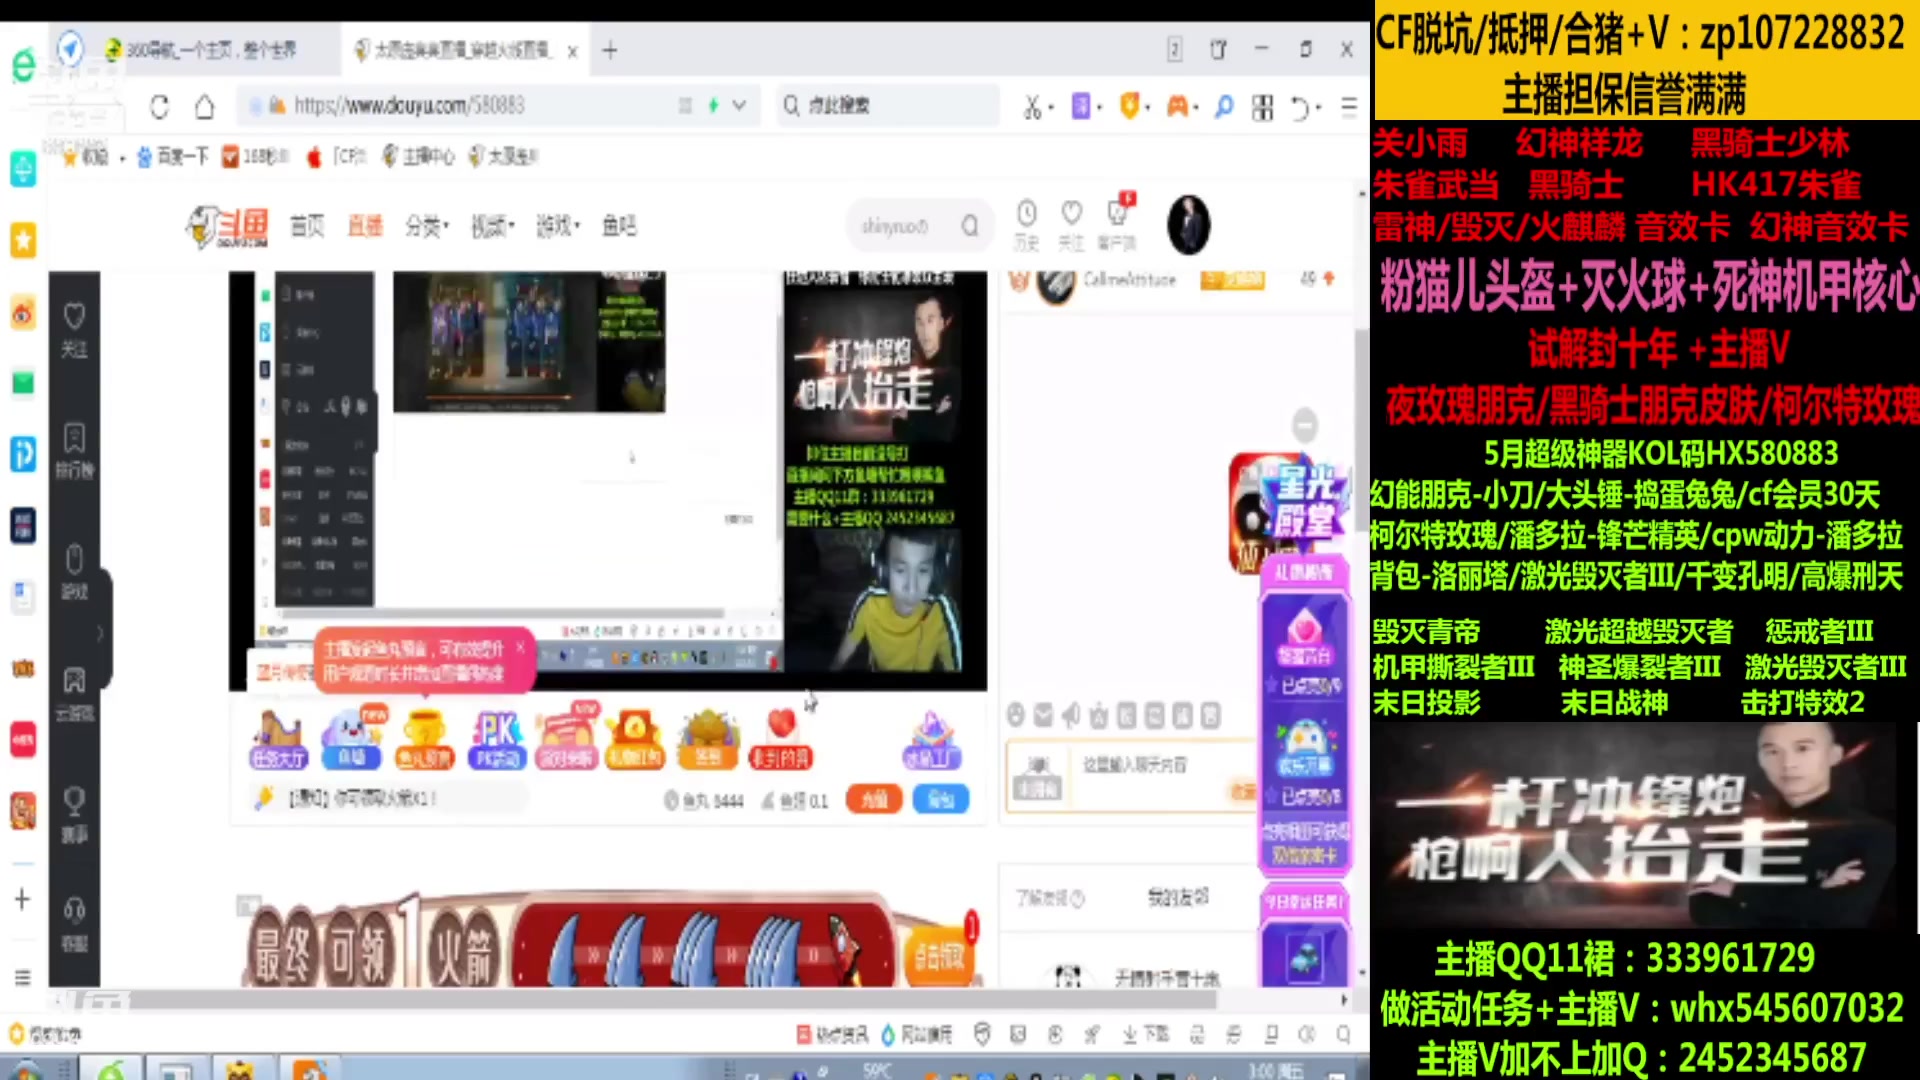Image resolution: width=1920 pixels, height=1080 pixels.
Task: Expand the 游戏 nav dropdown
Action: click(x=558, y=226)
